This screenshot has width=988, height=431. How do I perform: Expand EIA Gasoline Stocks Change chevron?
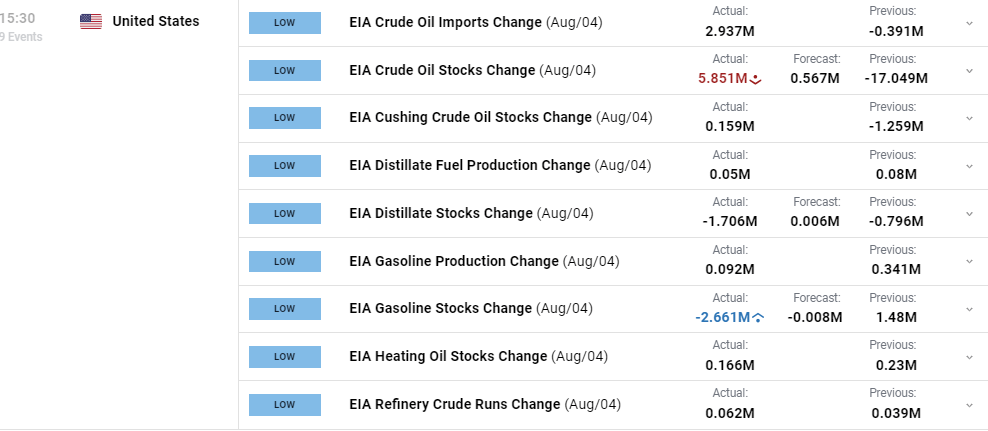coord(969,309)
